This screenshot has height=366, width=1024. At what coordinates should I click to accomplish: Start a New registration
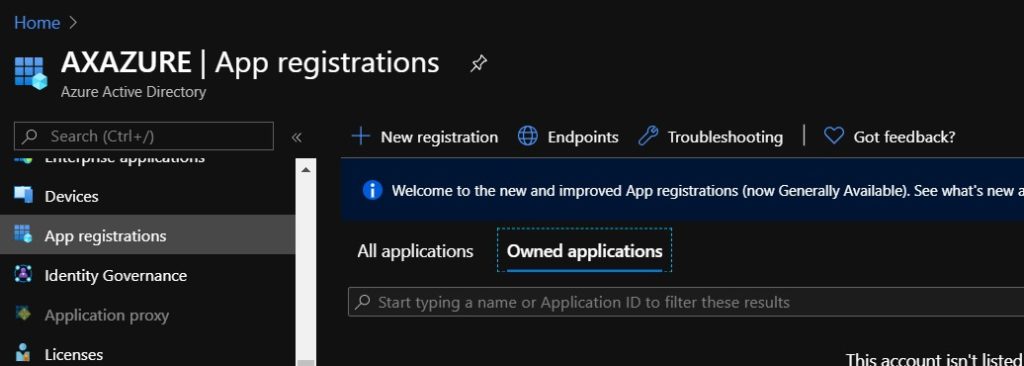424,137
